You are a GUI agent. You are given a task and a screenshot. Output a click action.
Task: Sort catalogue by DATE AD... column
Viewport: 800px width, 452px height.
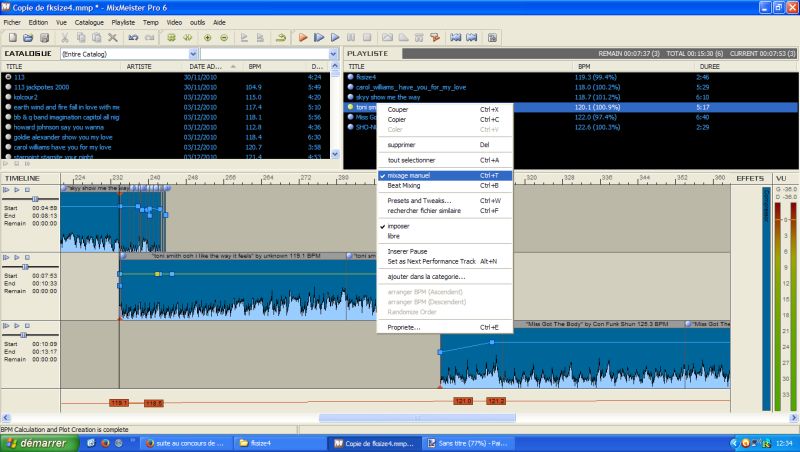(212, 66)
